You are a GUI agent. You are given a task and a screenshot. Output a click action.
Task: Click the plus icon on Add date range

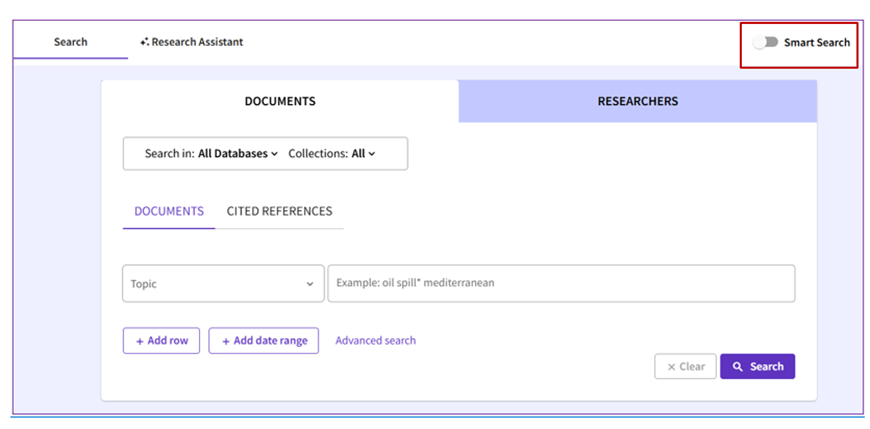[225, 341]
